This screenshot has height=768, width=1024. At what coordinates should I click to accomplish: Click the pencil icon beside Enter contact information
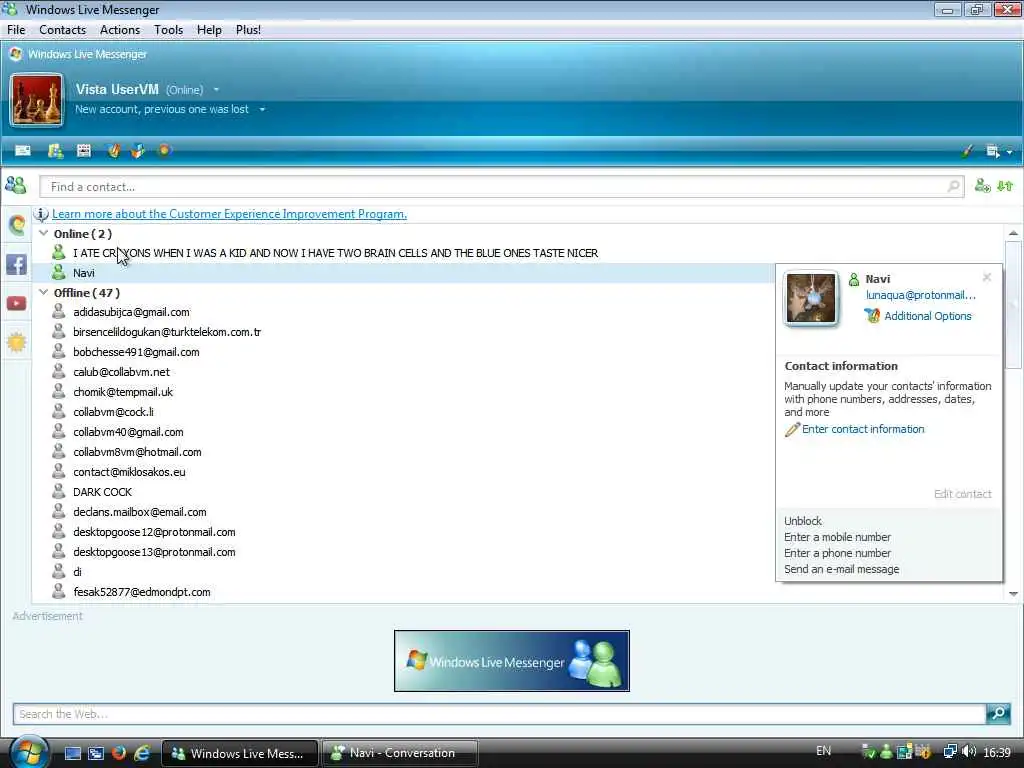[792, 430]
